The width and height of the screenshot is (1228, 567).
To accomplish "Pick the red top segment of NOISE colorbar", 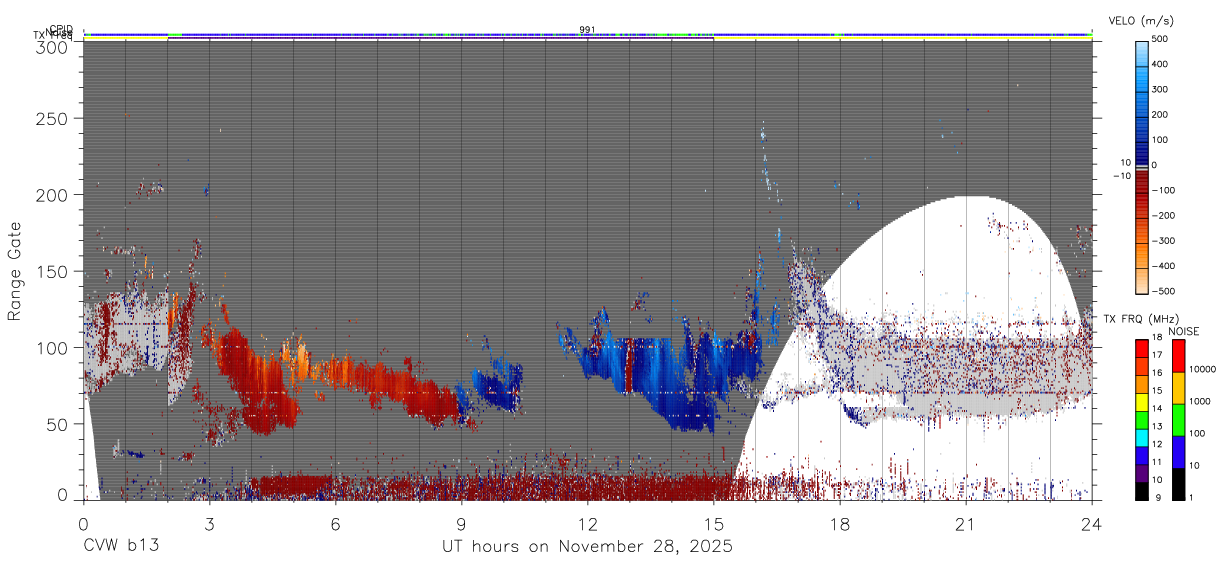I will [1177, 356].
